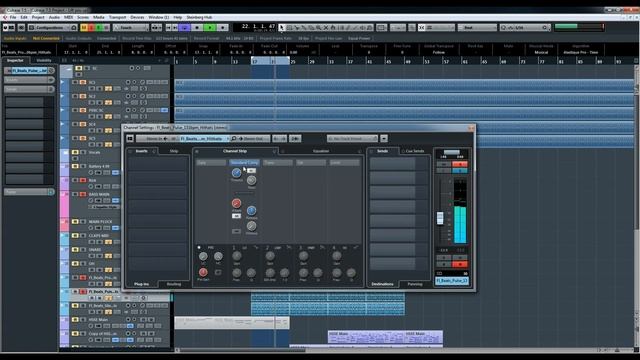Toggle Mute button in Channel Settings fader section
Screen dimensions: 640x360
[444, 164]
